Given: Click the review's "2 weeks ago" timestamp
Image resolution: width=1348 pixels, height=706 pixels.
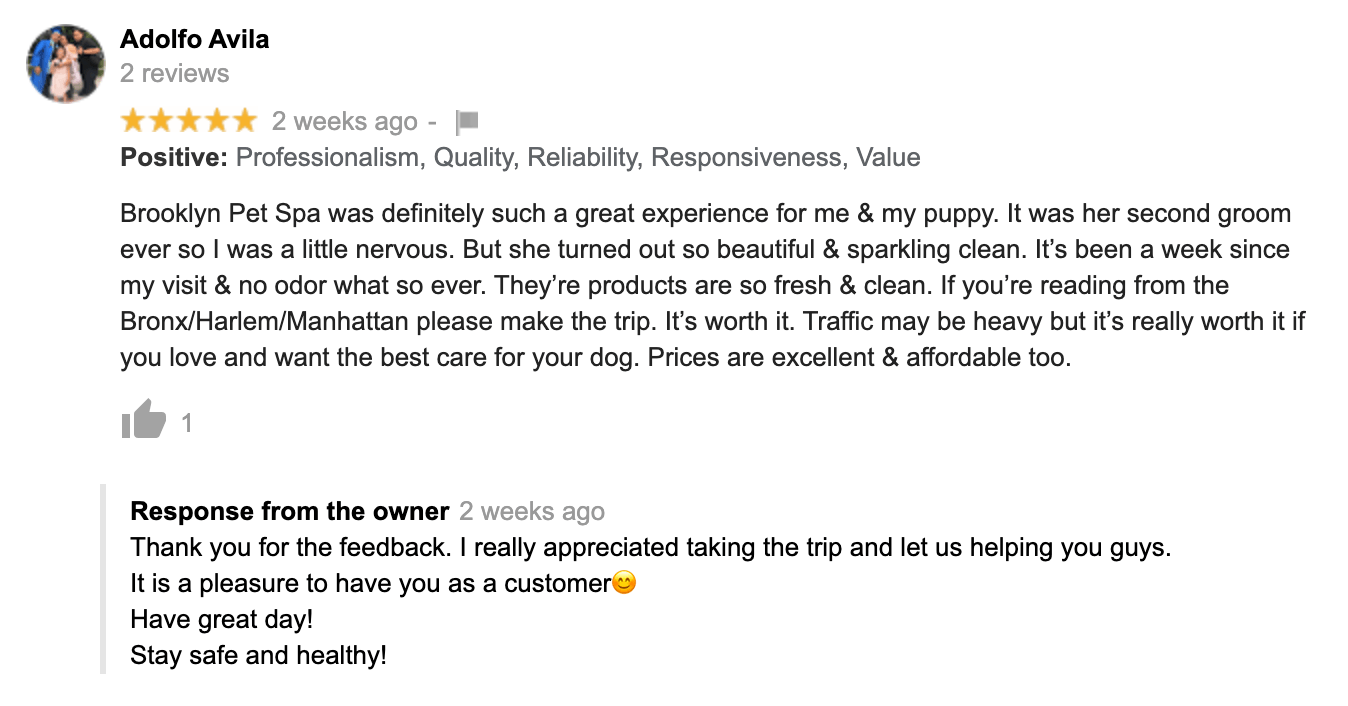Looking at the screenshot, I should click(x=344, y=122).
